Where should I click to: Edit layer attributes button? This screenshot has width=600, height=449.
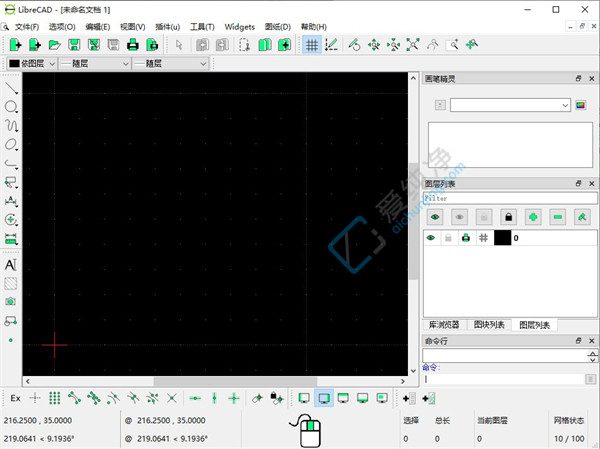pos(582,217)
